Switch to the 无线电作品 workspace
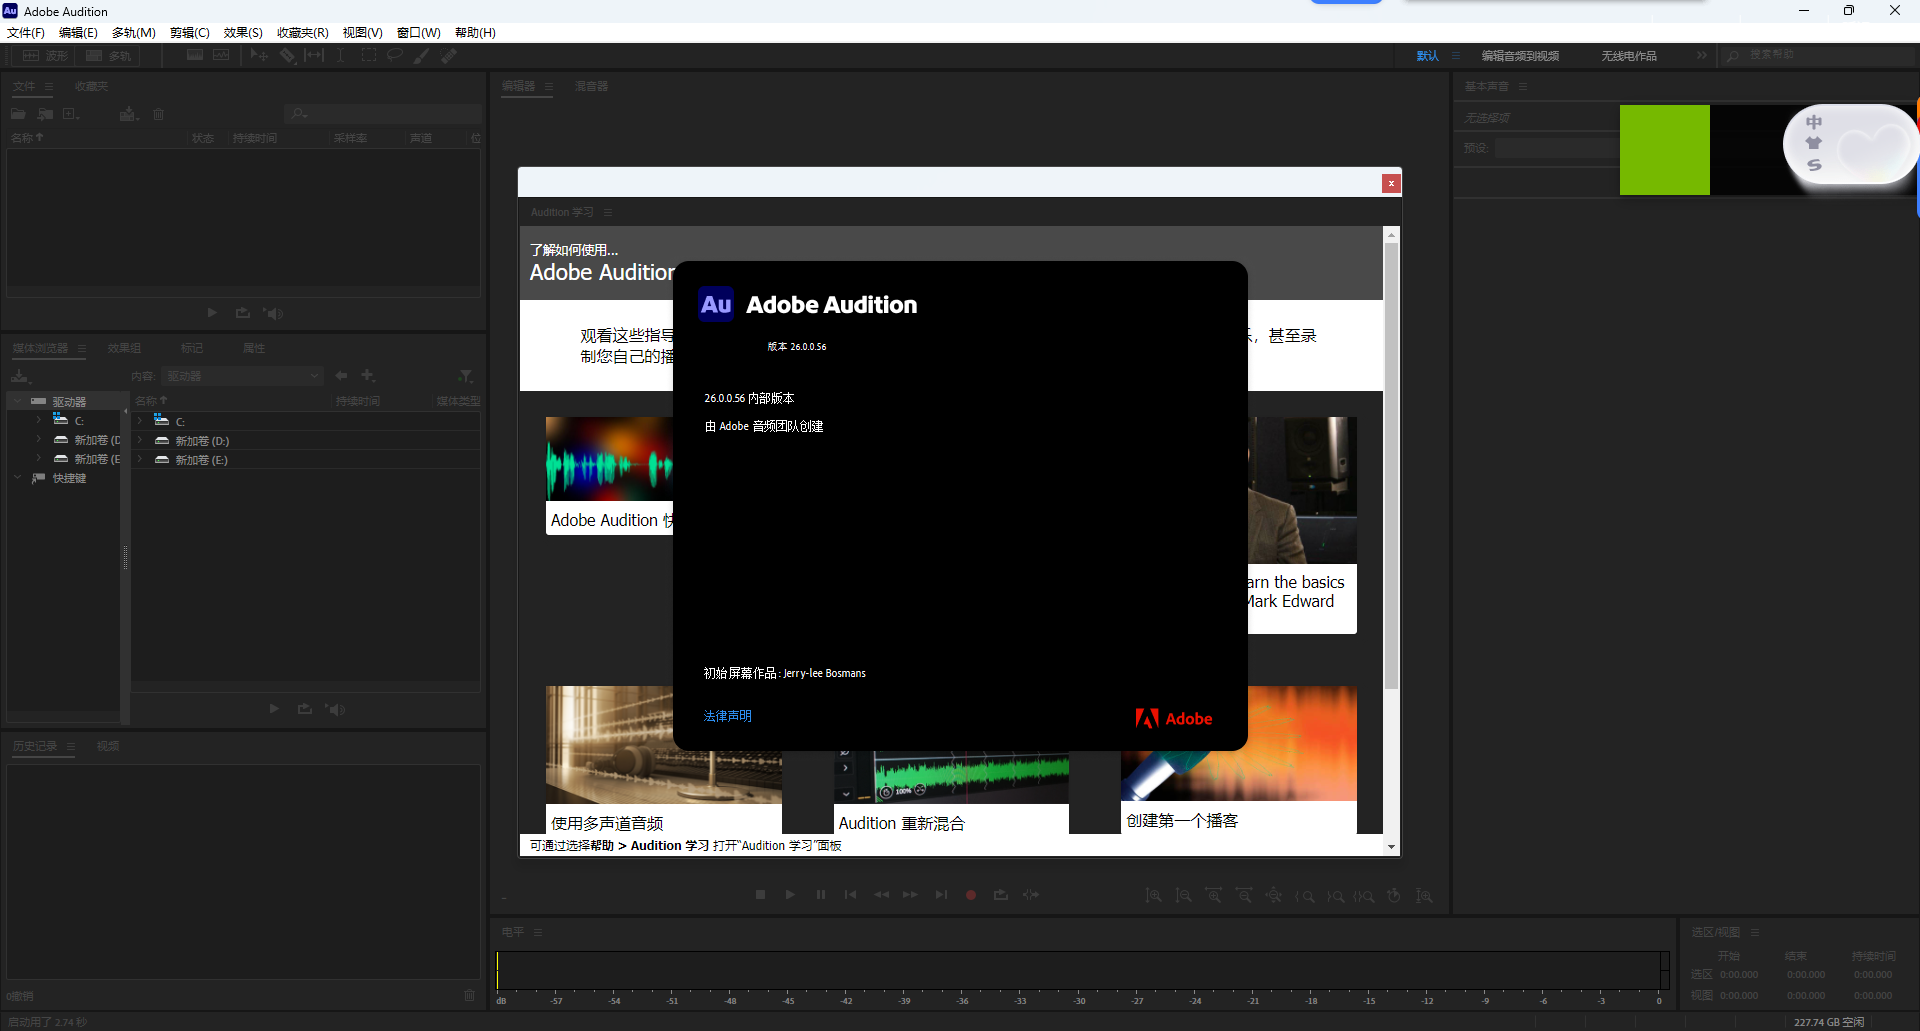Viewport: 1920px width, 1031px height. 1628,56
